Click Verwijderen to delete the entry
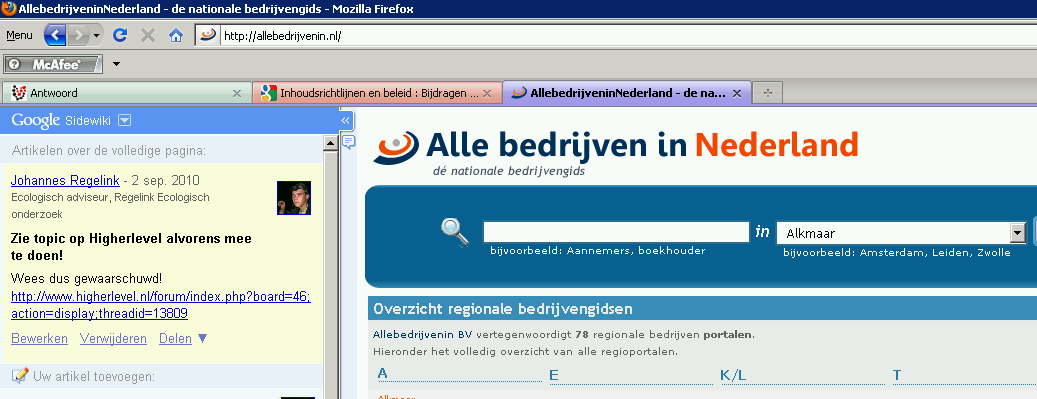Screen dimensions: 1037x399 point(113,339)
